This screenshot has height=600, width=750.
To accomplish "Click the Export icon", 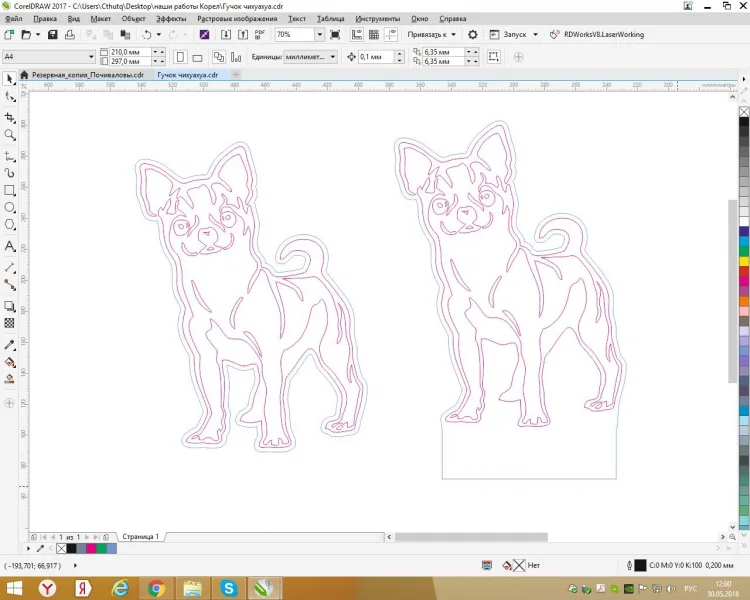I will click(x=243, y=34).
